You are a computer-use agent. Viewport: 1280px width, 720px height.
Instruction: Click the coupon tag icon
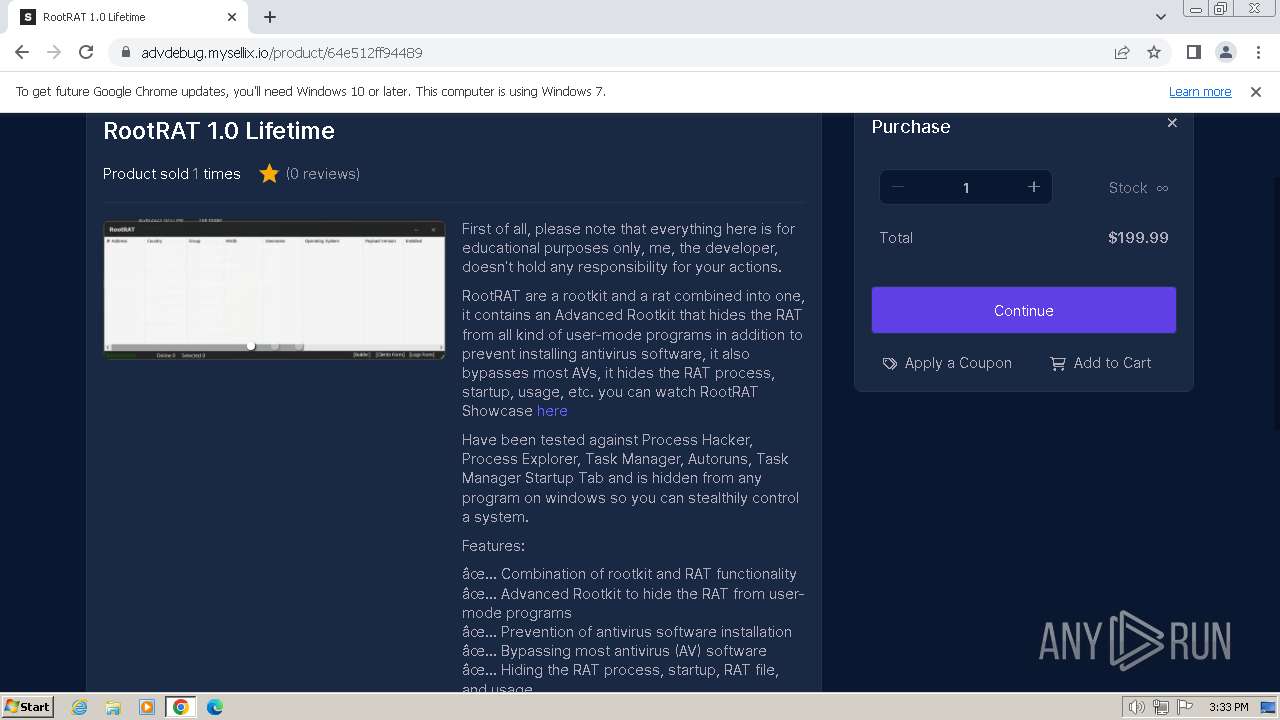tap(890, 363)
